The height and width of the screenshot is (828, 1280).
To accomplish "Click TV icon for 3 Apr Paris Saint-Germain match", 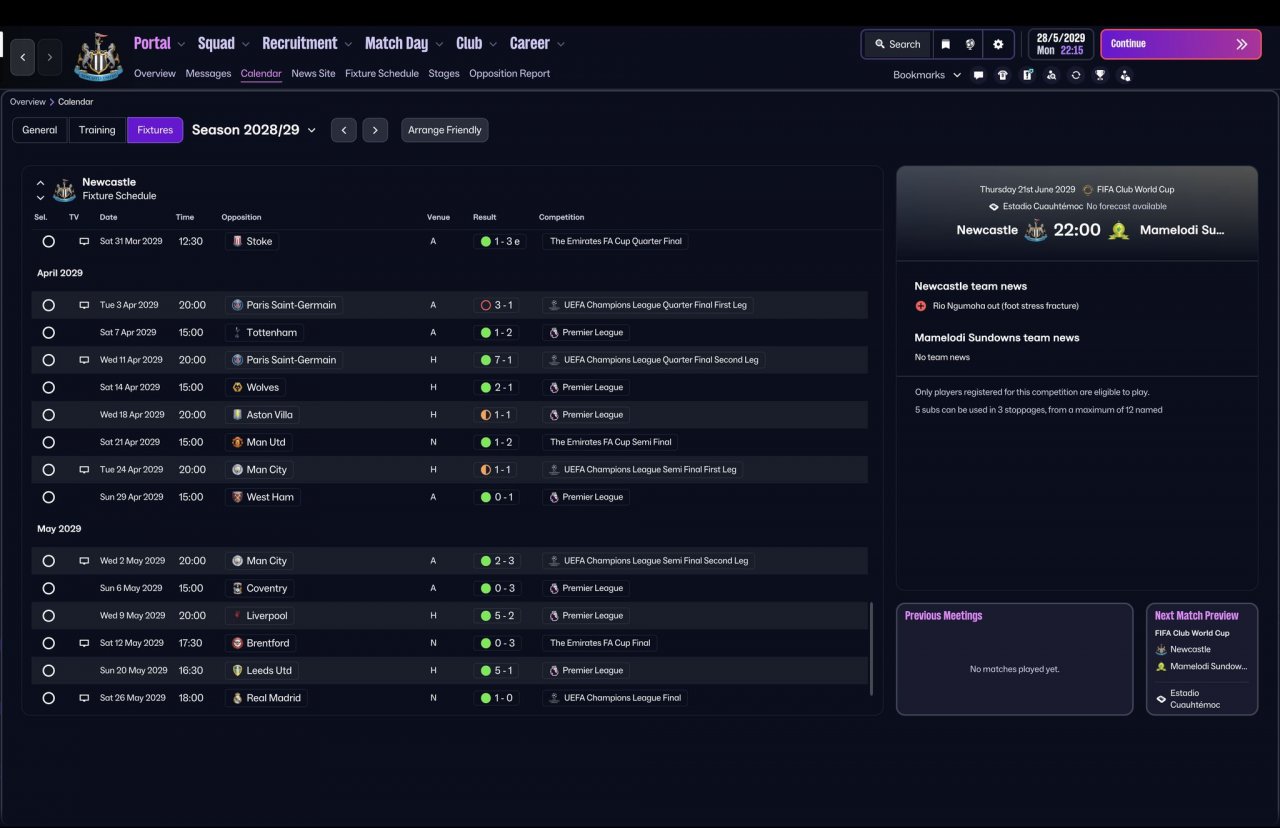I will click(x=84, y=305).
